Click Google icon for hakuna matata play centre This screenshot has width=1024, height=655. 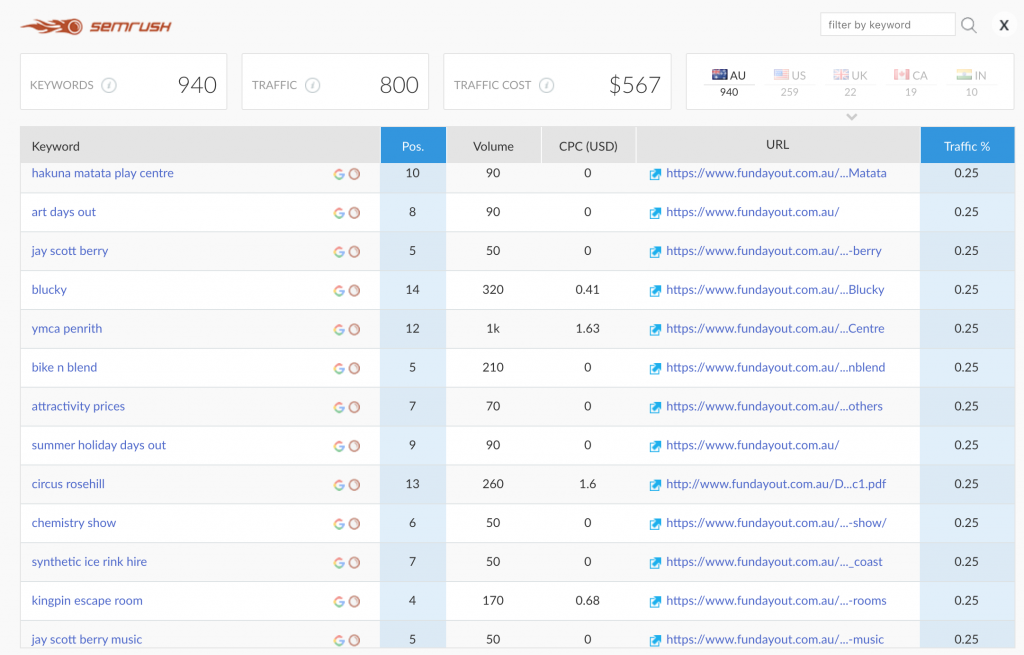click(339, 174)
